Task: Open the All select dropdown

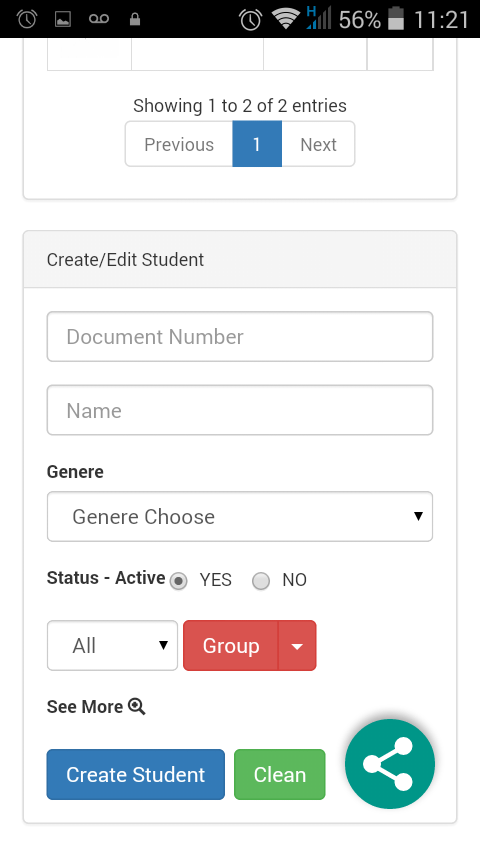Action: [x=112, y=645]
